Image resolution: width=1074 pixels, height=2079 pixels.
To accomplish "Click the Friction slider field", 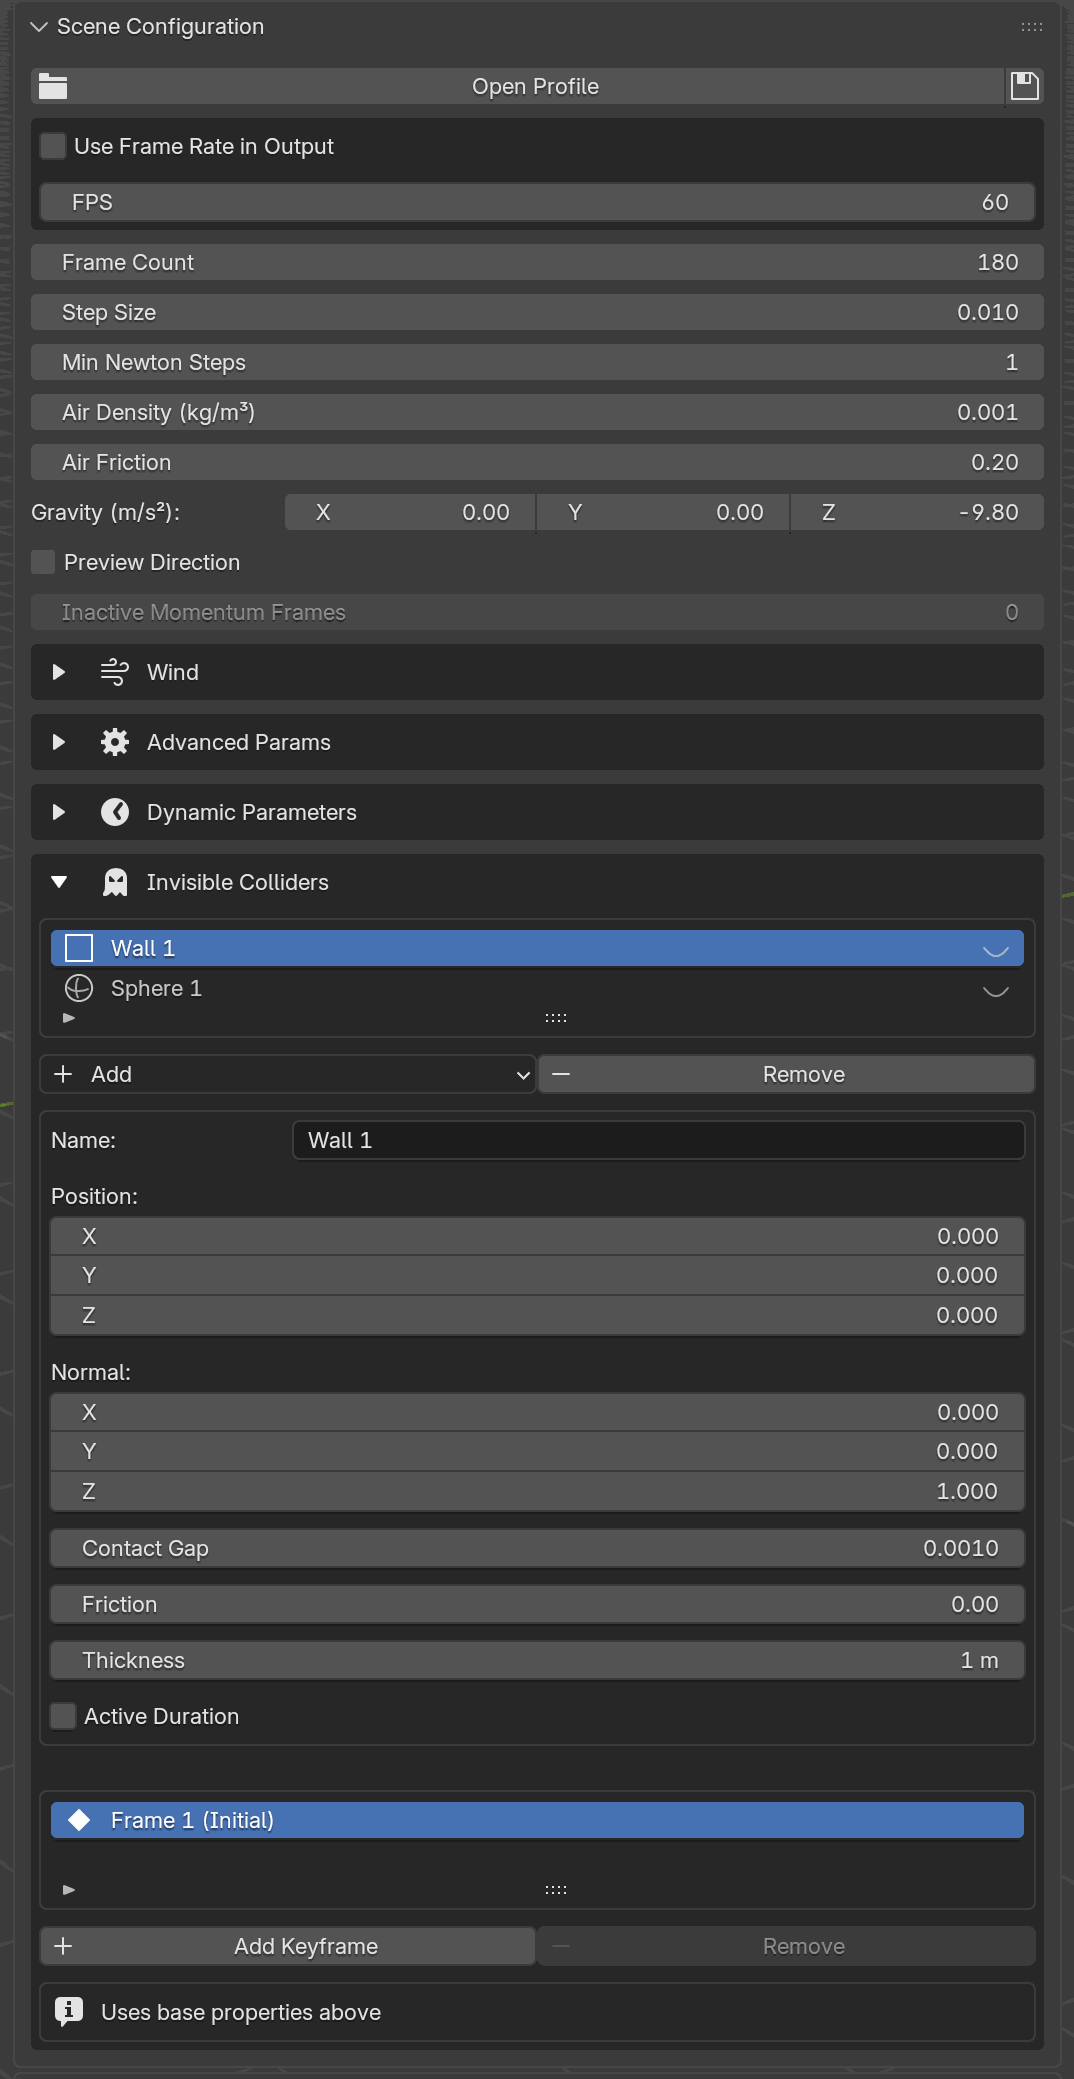I will coord(537,1604).
